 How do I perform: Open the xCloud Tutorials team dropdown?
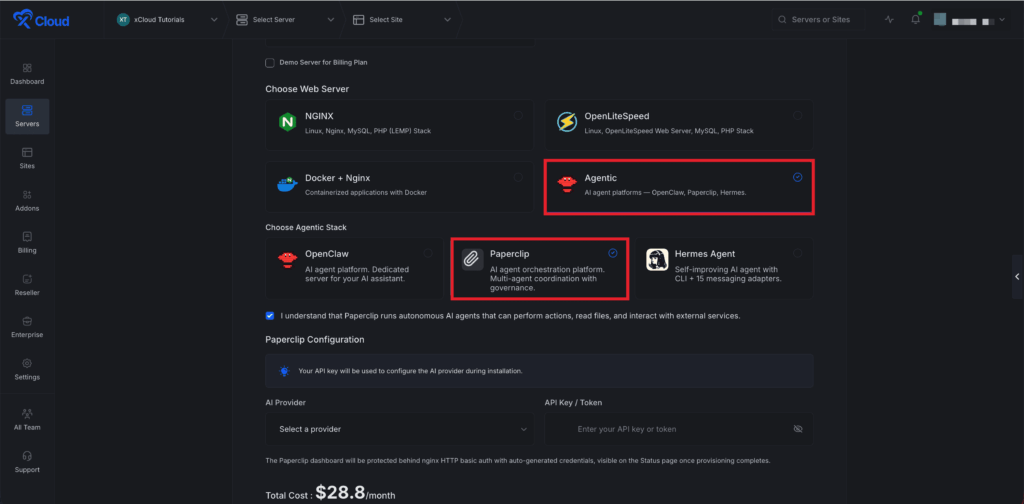pyautogui.click(x=167, y=20)
